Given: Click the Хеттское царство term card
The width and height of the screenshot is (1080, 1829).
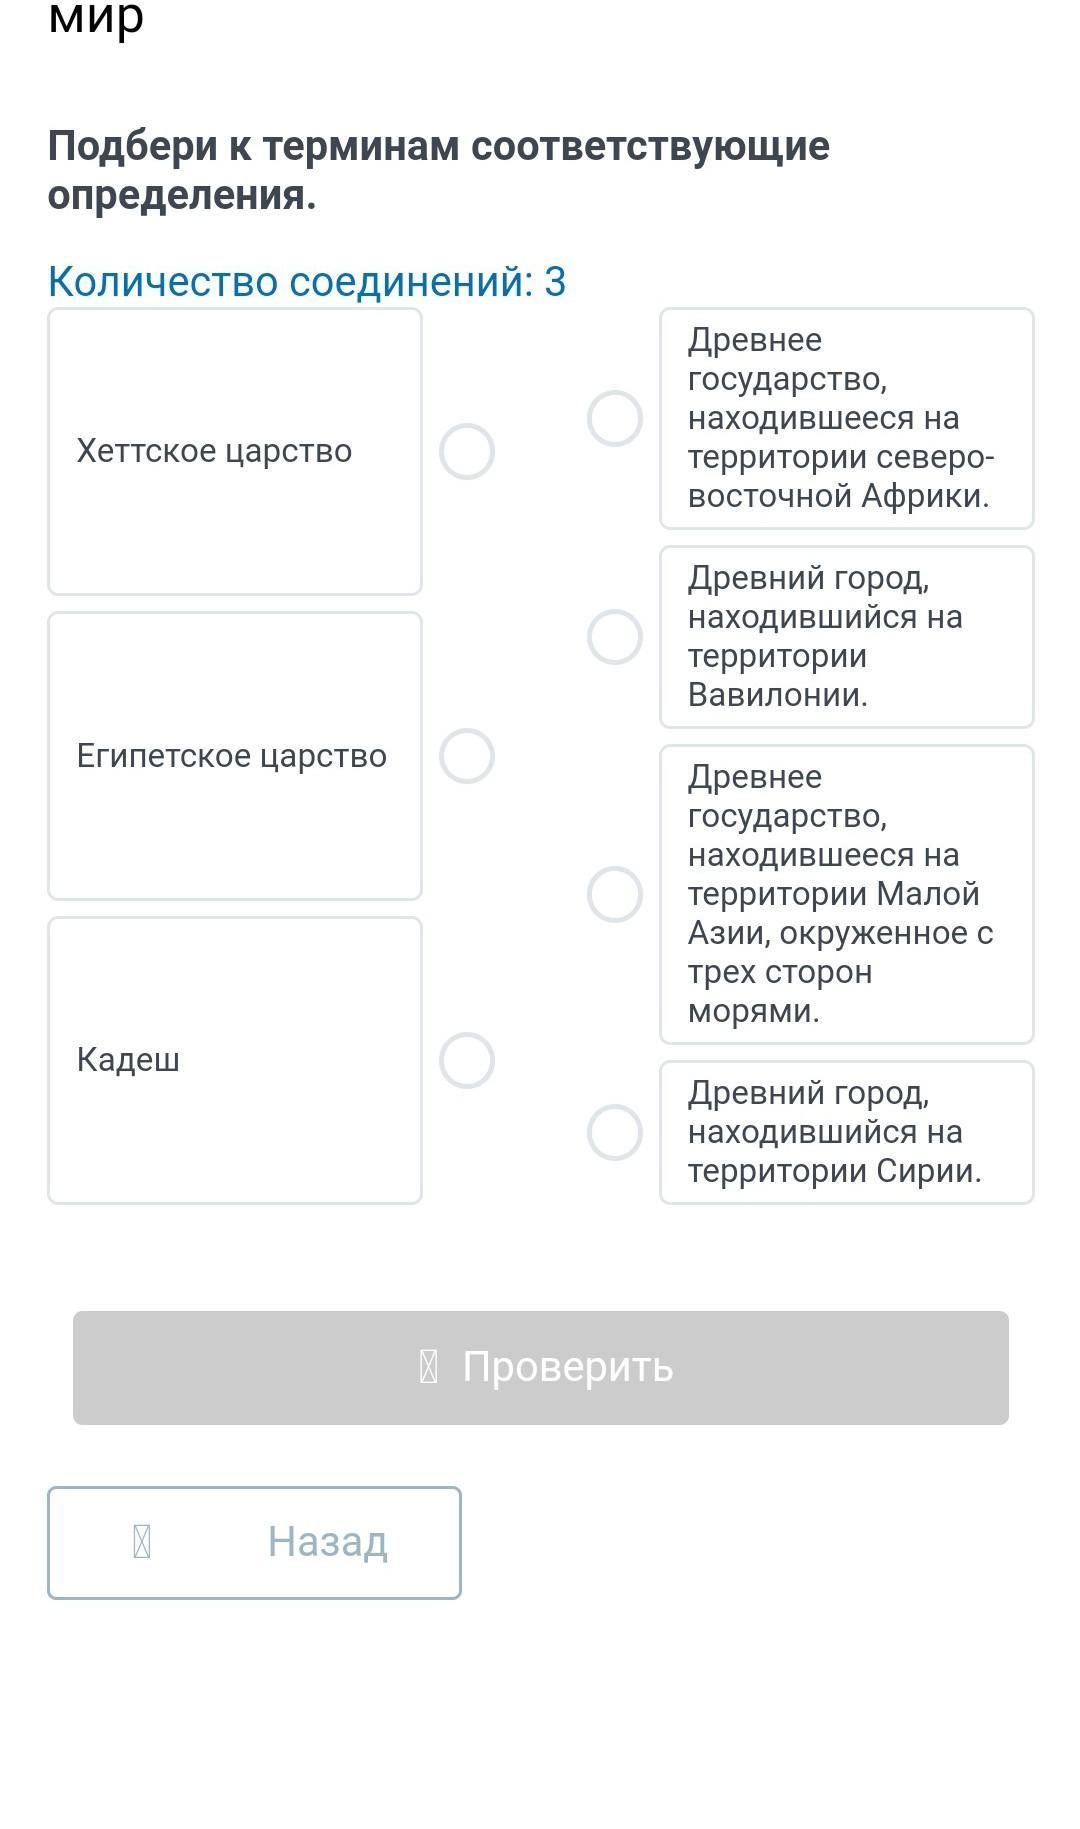Looking at the screenshot, I should click(x=235, y=452).
